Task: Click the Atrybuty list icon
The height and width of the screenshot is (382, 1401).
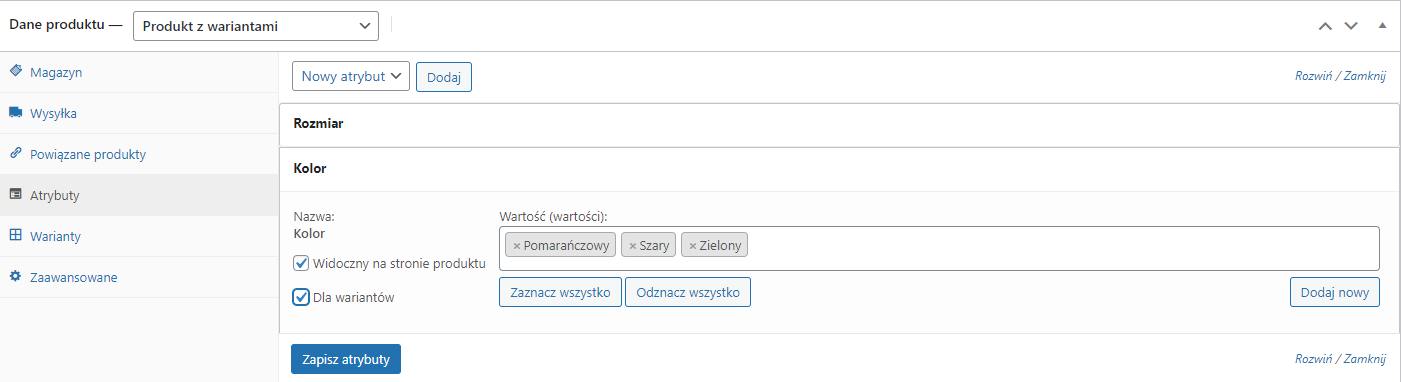Action: tap(15, 195)
